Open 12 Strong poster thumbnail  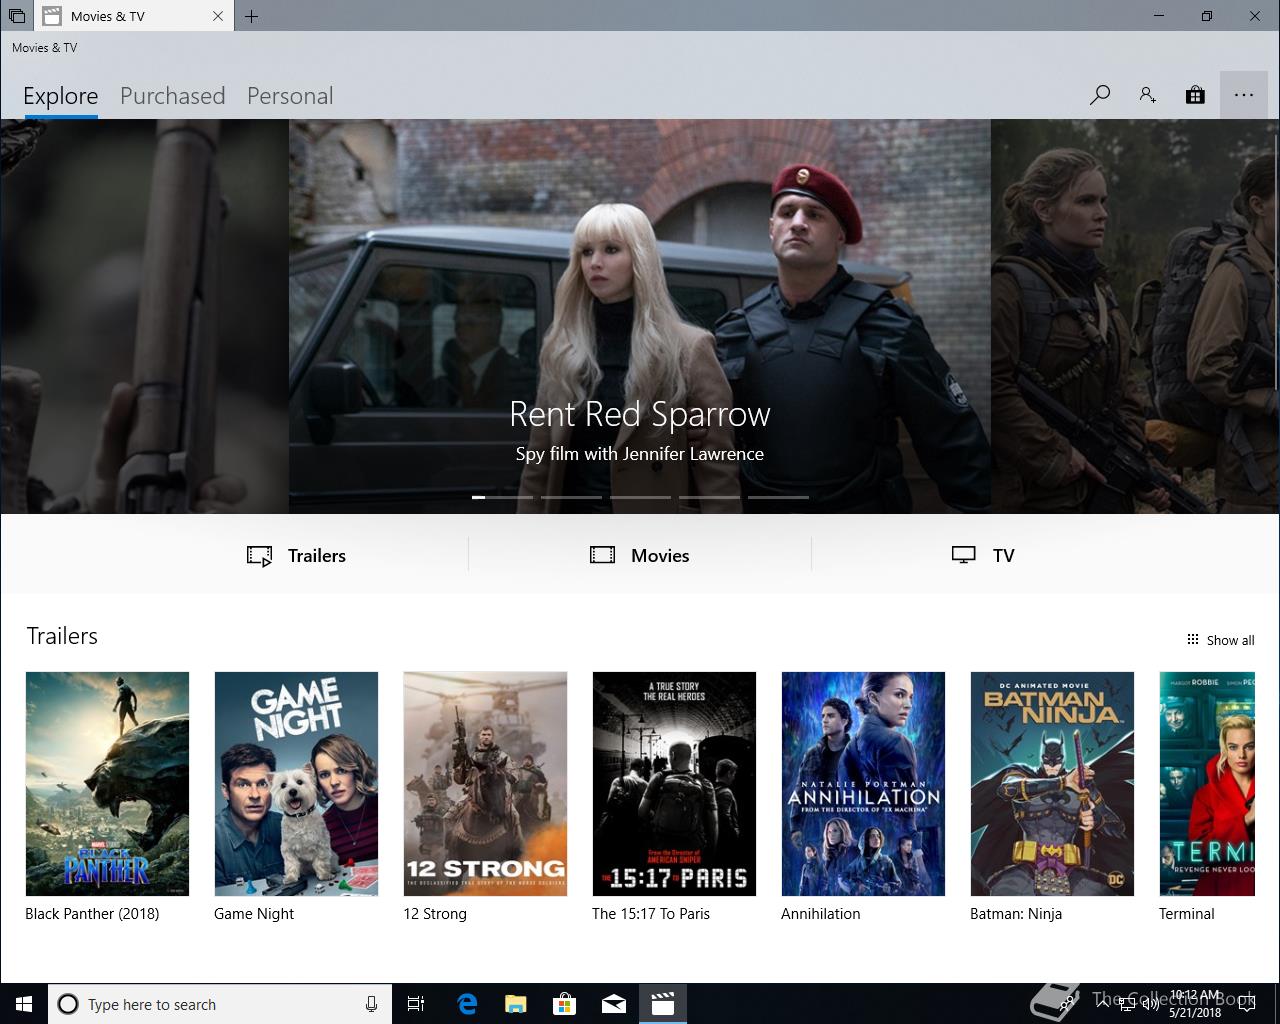coord(485,784)
